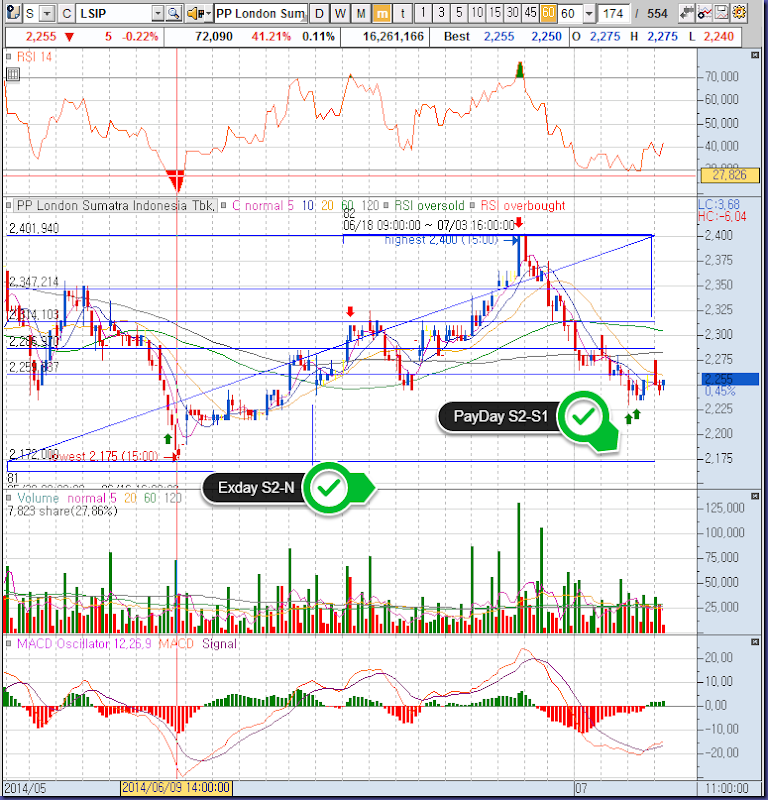The image size is (768, 800).
Task: Toggle the RSI overbought signal legend square
Action: 473,206
